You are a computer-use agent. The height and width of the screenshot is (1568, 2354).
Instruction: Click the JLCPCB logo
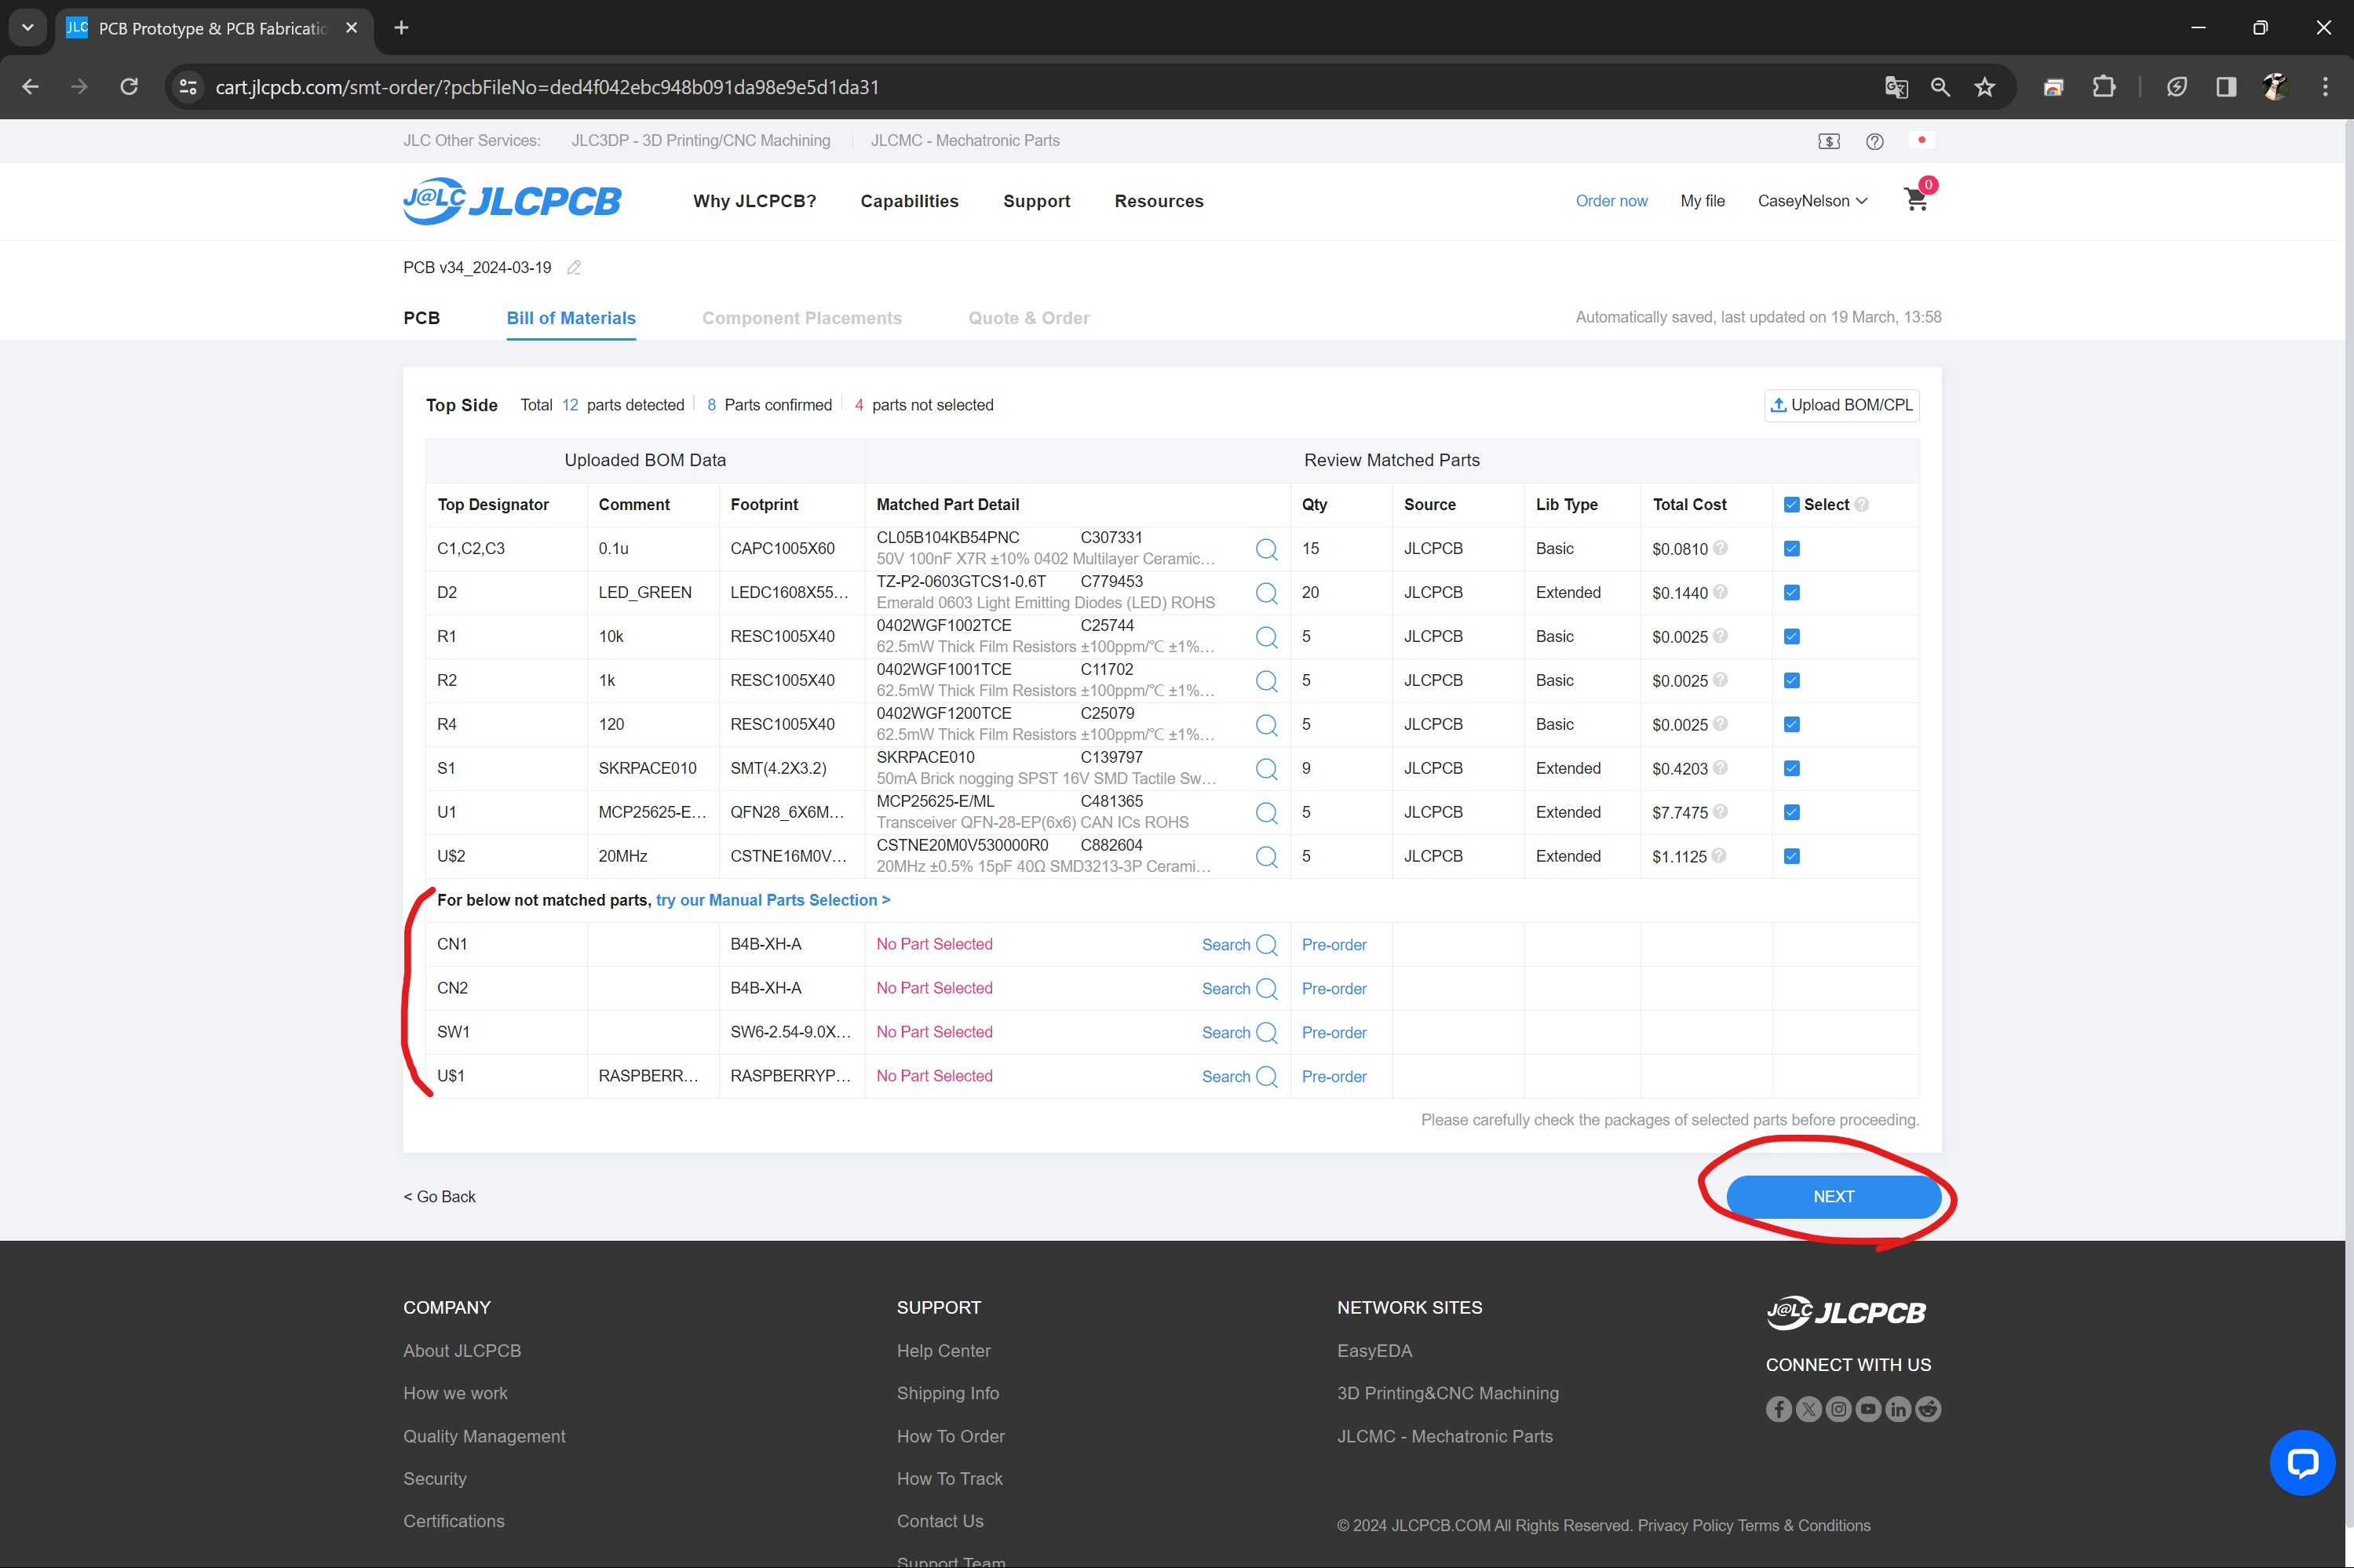point(511,201)
